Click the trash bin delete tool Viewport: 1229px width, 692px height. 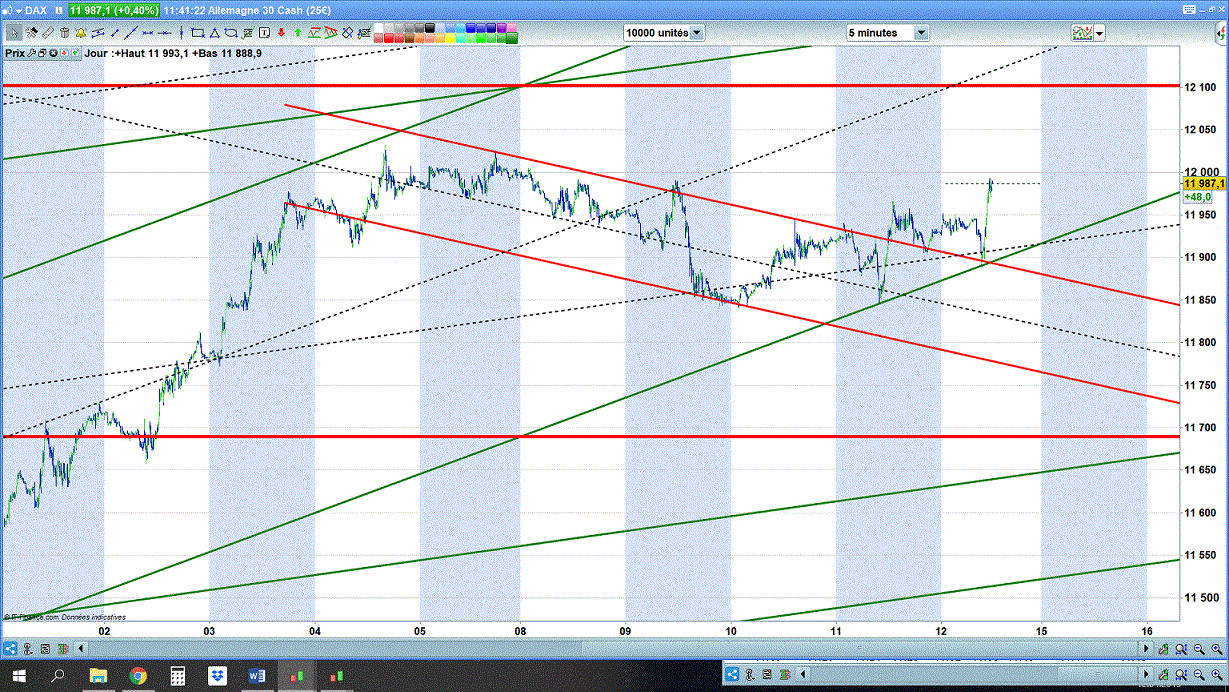point(65,33)
